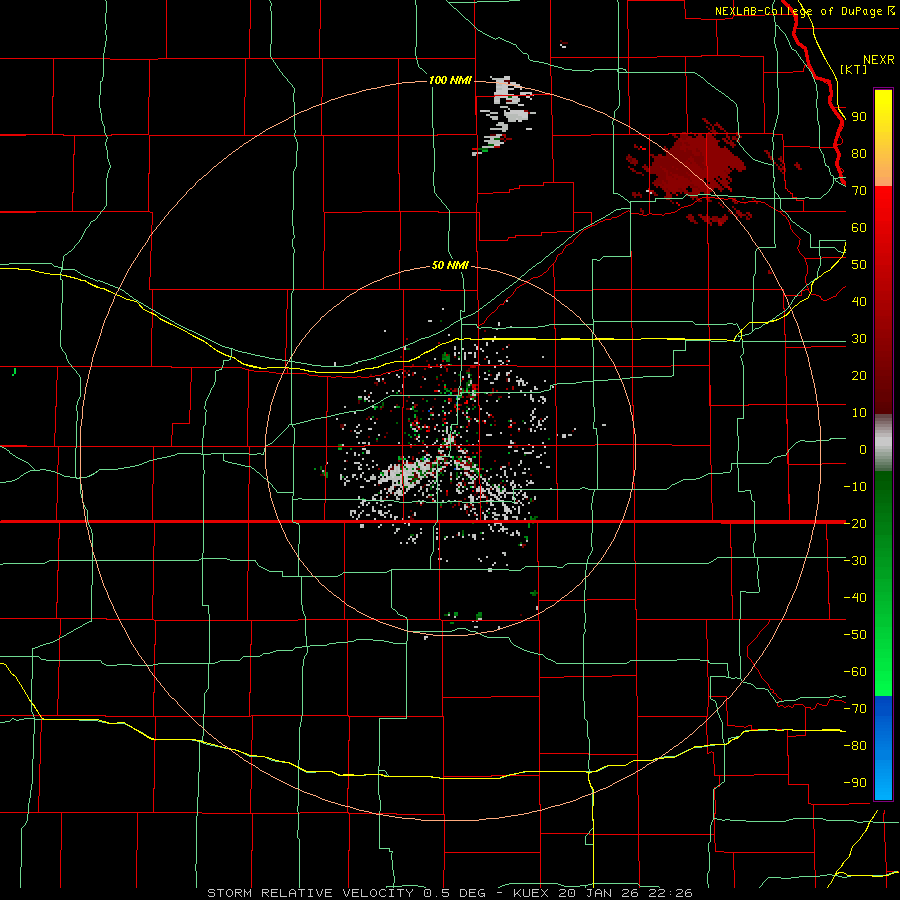900x900 pixels.
Task: Click the gray zero-velocity segment of the color bar
Action: 883,443
